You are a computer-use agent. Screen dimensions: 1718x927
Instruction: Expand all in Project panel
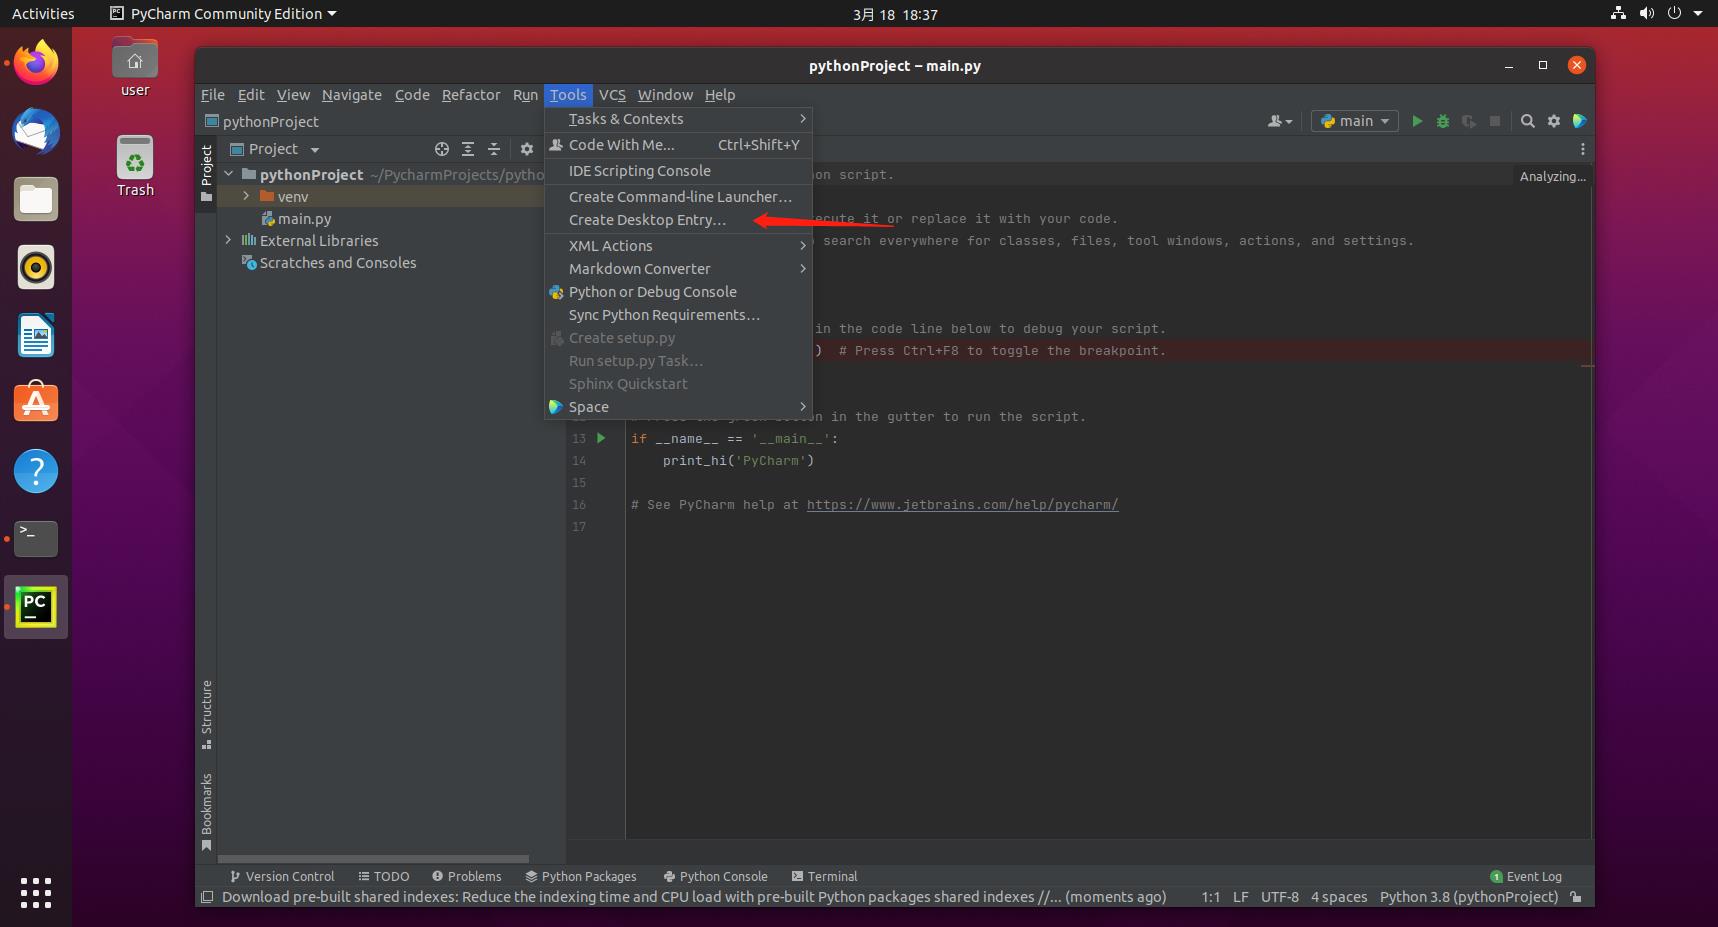point(467,149)
